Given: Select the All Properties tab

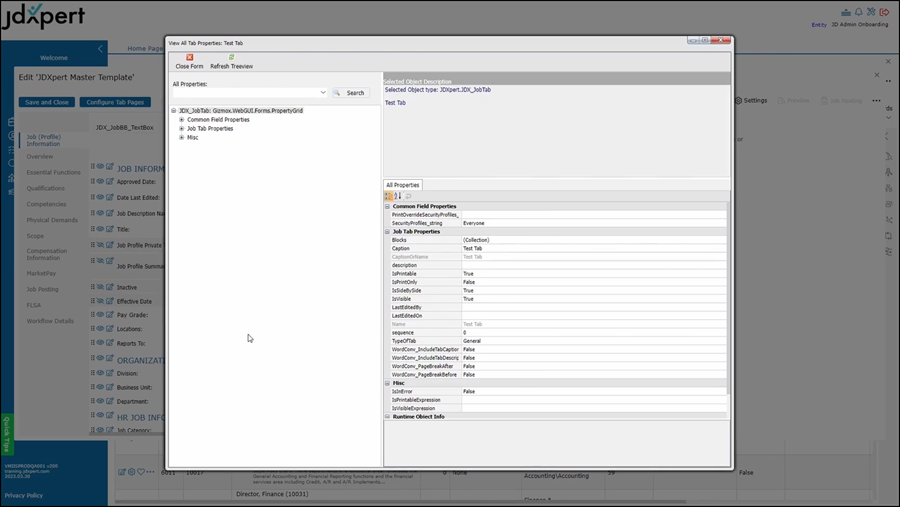Looking at the screenshot, I should pyautogui.click(x=403, y=185).
